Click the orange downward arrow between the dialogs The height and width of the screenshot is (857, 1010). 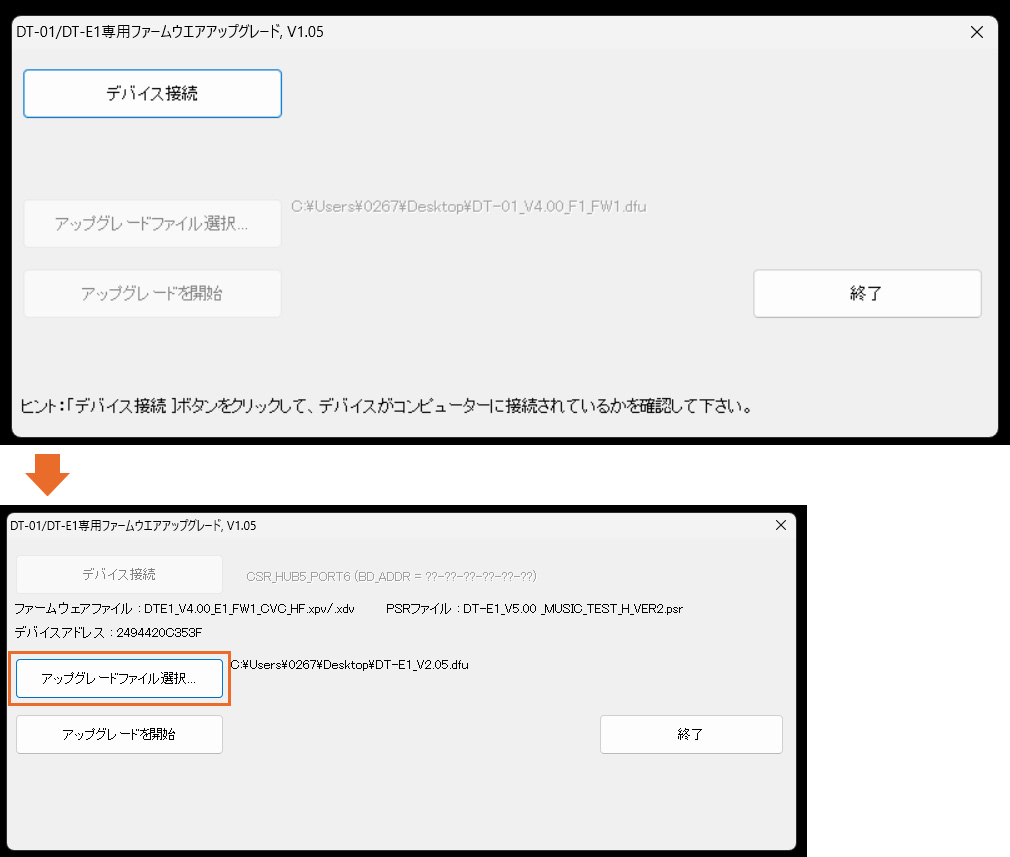[47, 475]
